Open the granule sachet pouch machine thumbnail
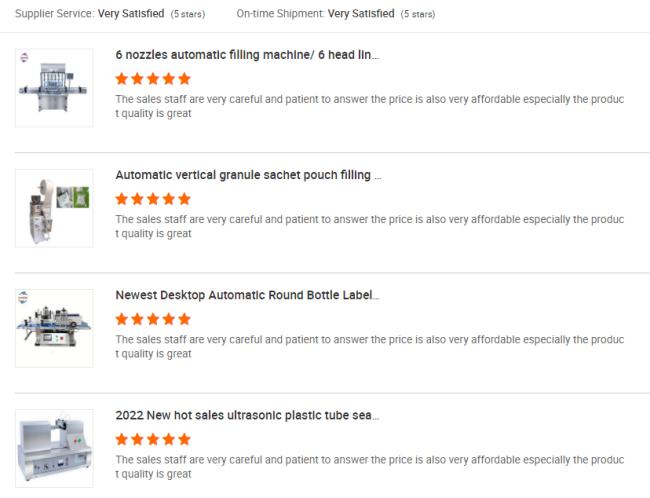Viewport: 650px width, 498px height. click(54, 208)
